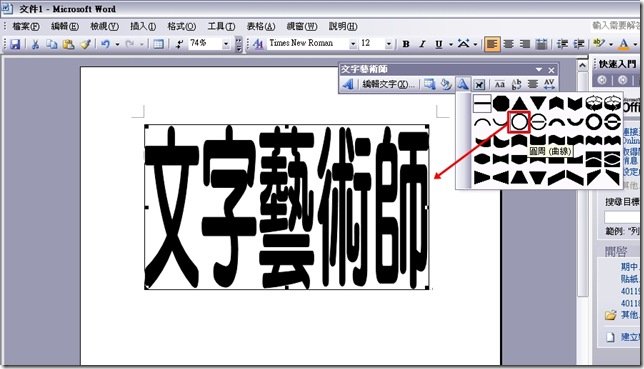Click the 其他 link in task pane
644x369 pixels.
(630, 315)
